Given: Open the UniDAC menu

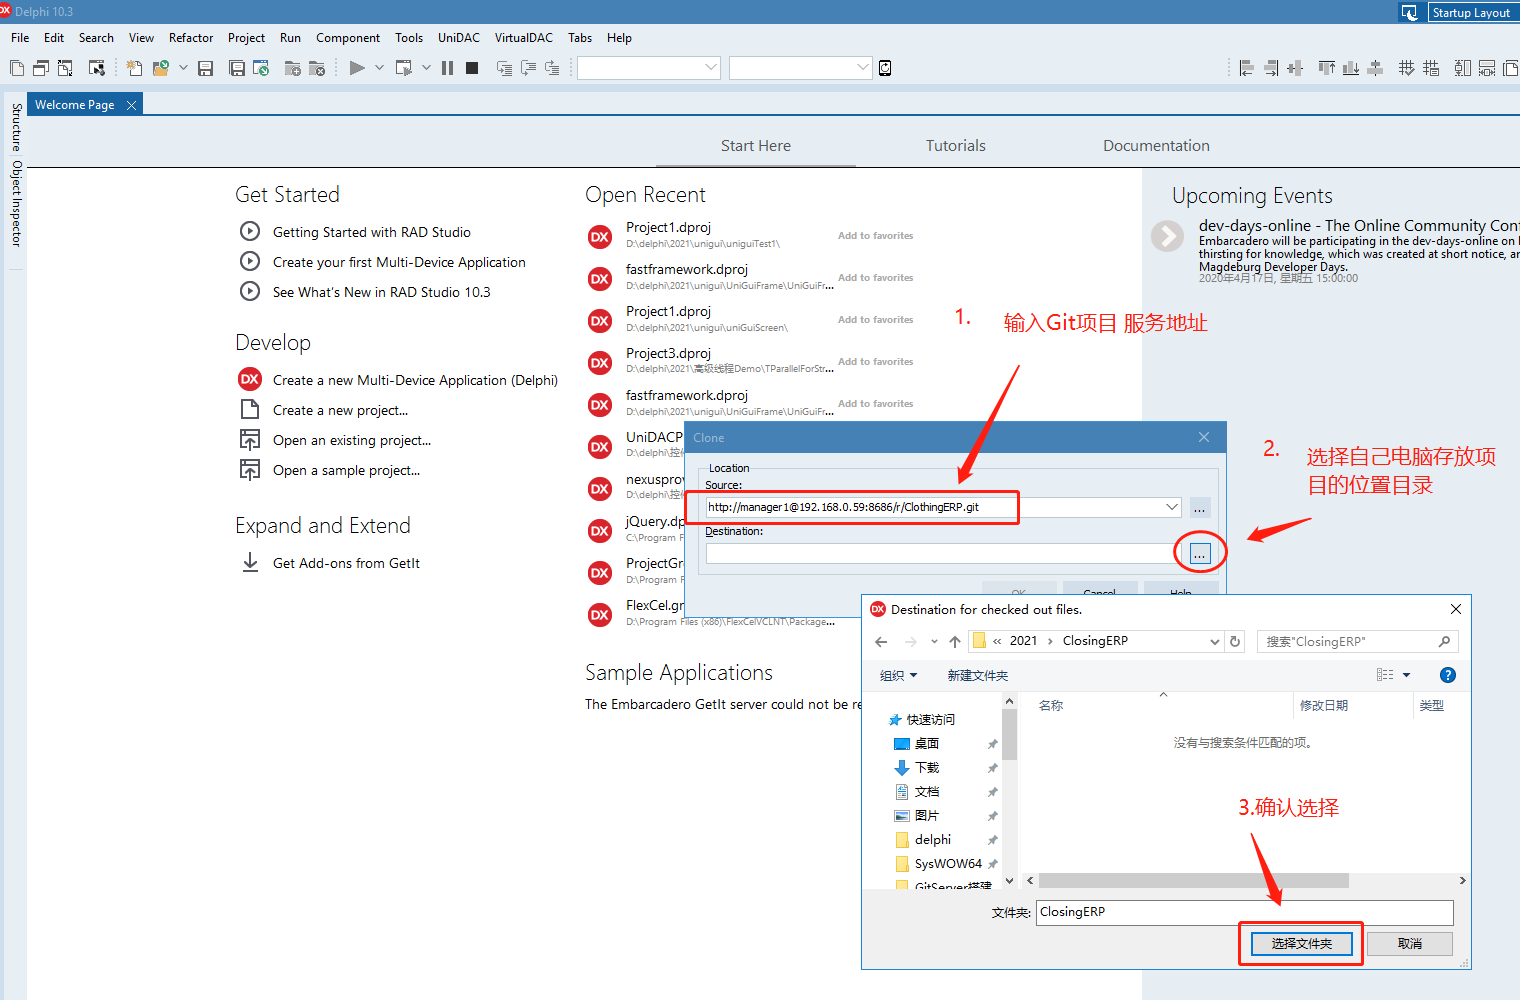Looking at the screenshot, I should (459, 38).
